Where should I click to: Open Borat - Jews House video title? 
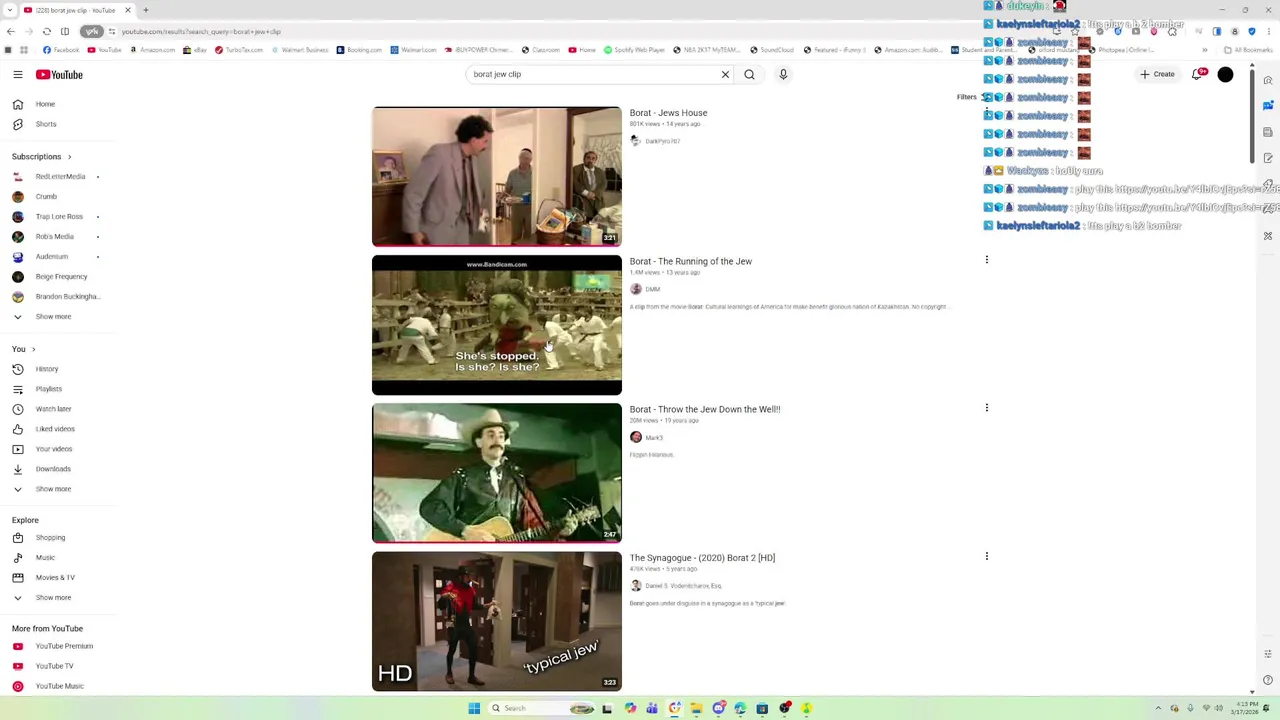pyautogui.click(x=668, y=113)
